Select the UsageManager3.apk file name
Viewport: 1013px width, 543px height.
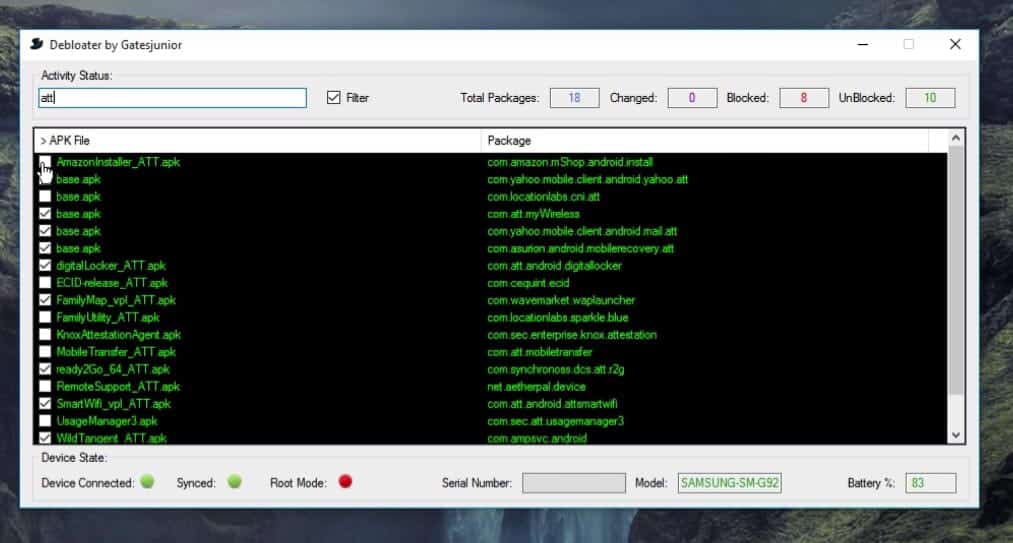pos(107,421)
